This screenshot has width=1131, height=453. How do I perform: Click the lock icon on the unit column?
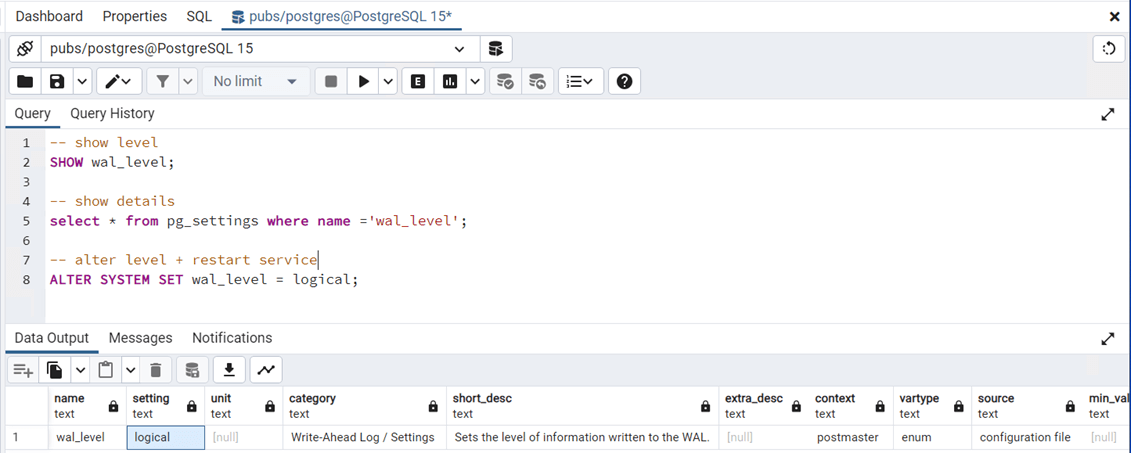(270, 407)
